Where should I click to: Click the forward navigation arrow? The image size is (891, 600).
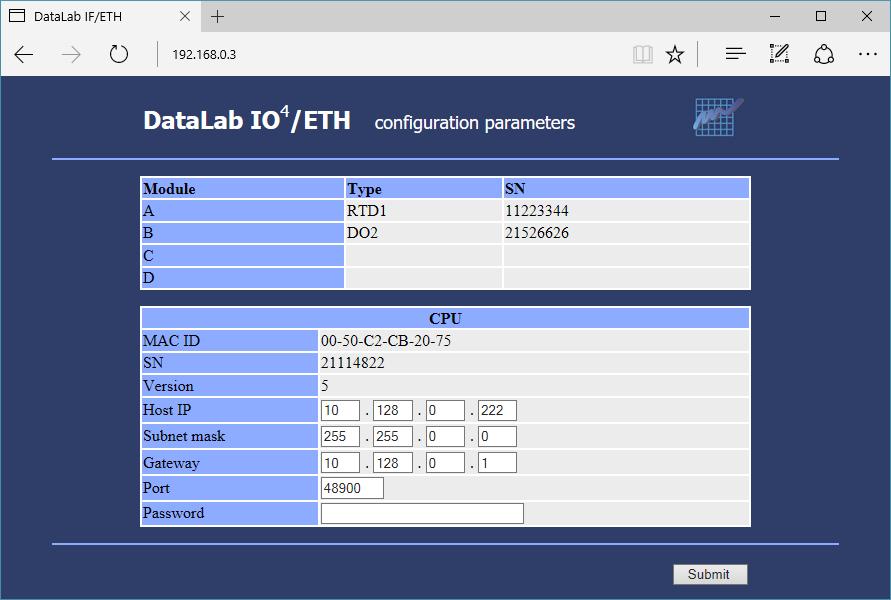(x=71, y=55)
